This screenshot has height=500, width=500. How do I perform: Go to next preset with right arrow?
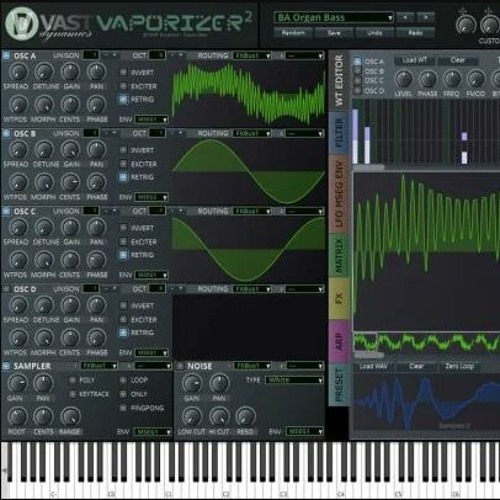pyautogui.click(x=426, y=17)
